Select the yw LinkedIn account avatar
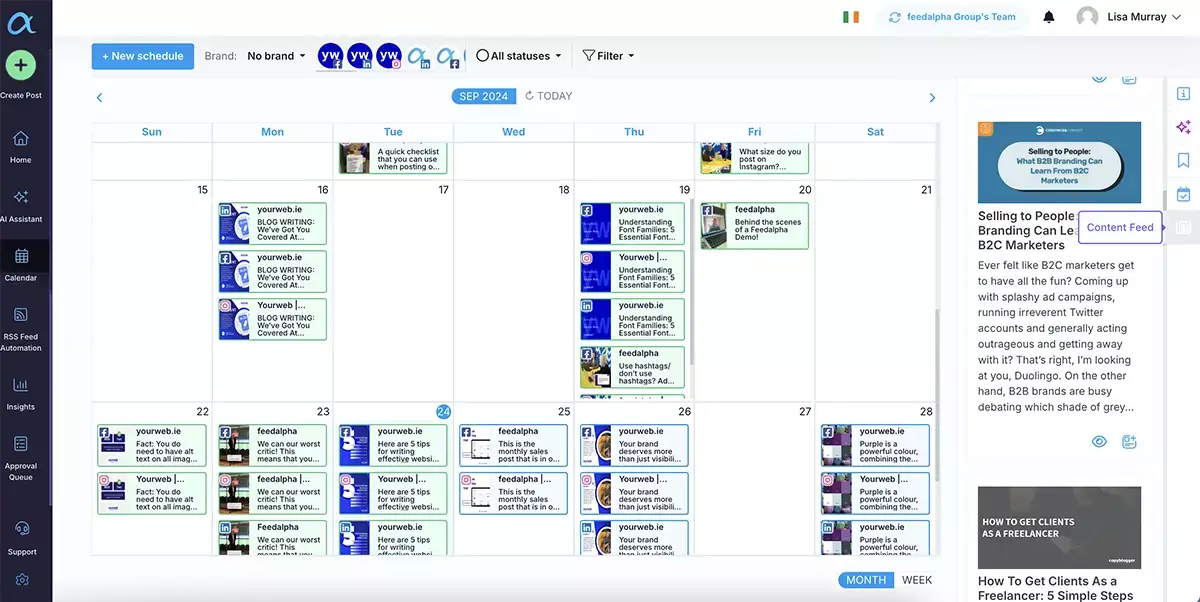Viewport: 1200px width, 602px height. point(360,56)
